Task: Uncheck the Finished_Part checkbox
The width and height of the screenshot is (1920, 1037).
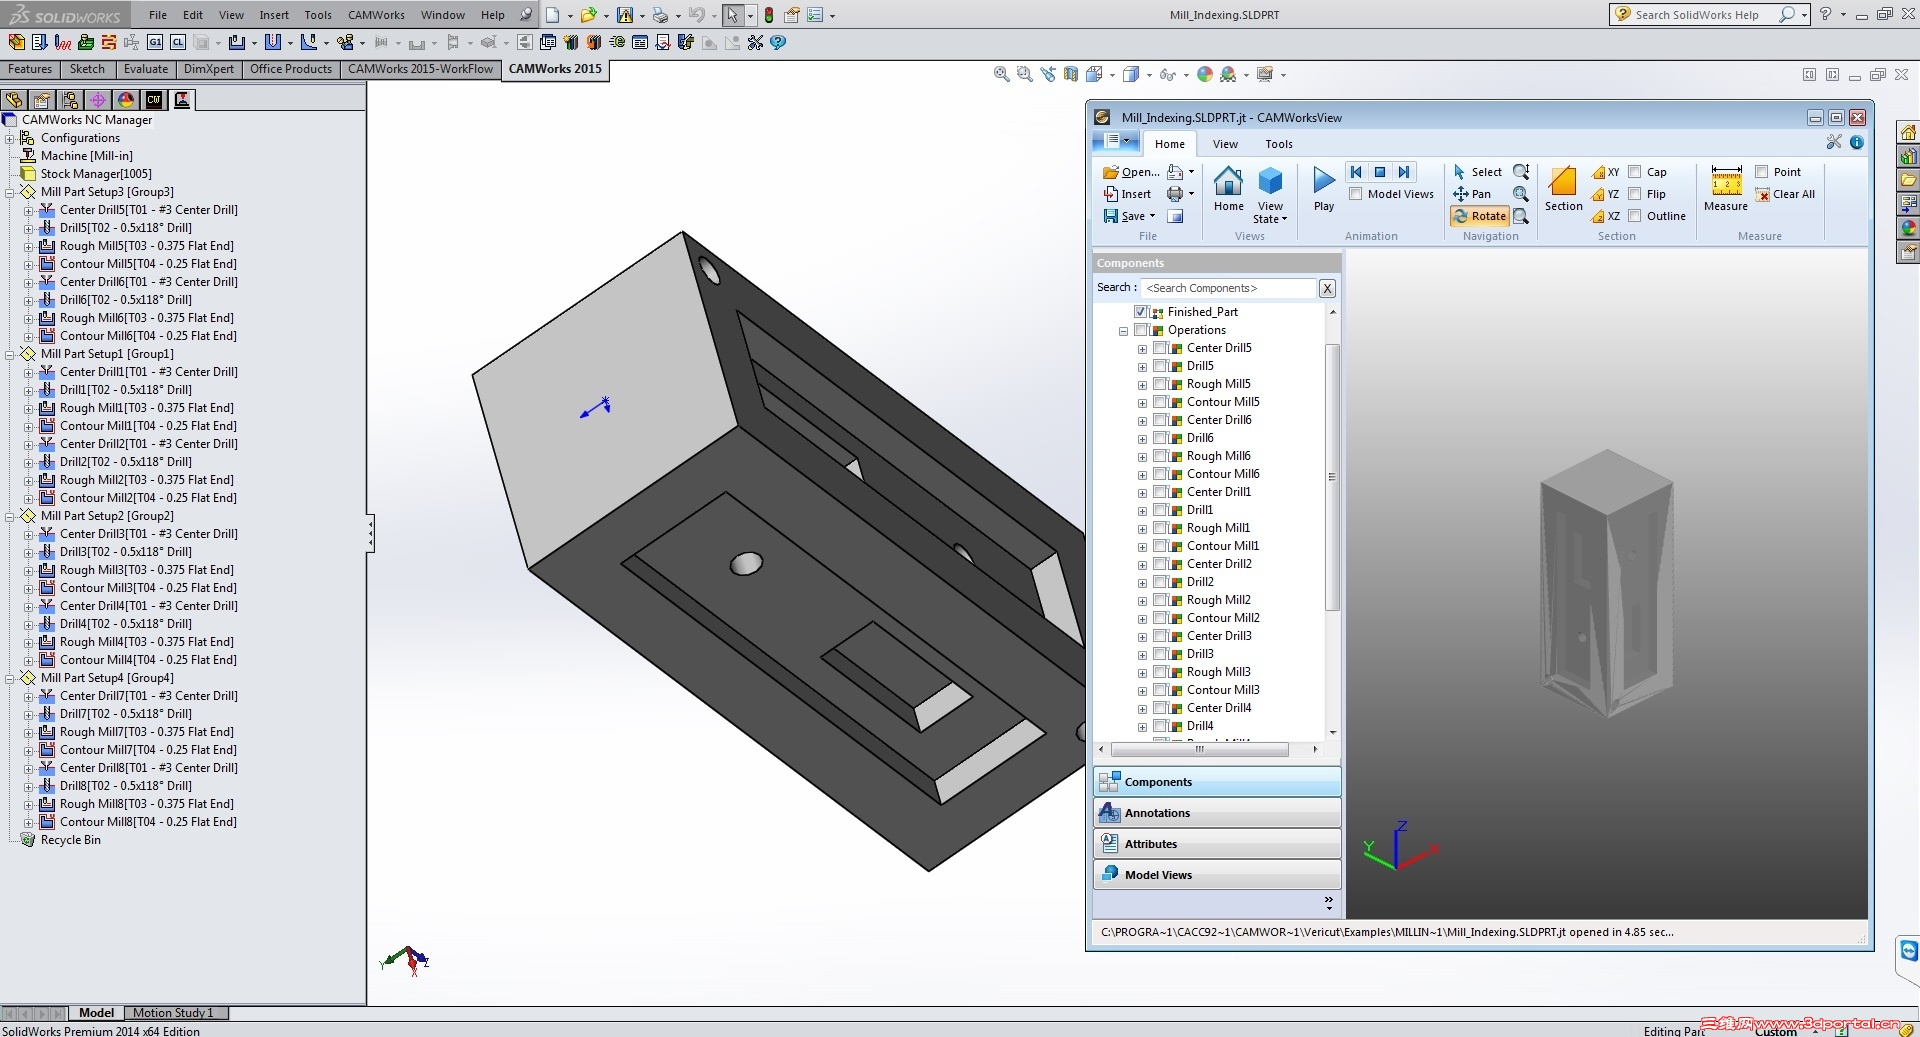Action: pyautogui.click(x=1141, y=312)
